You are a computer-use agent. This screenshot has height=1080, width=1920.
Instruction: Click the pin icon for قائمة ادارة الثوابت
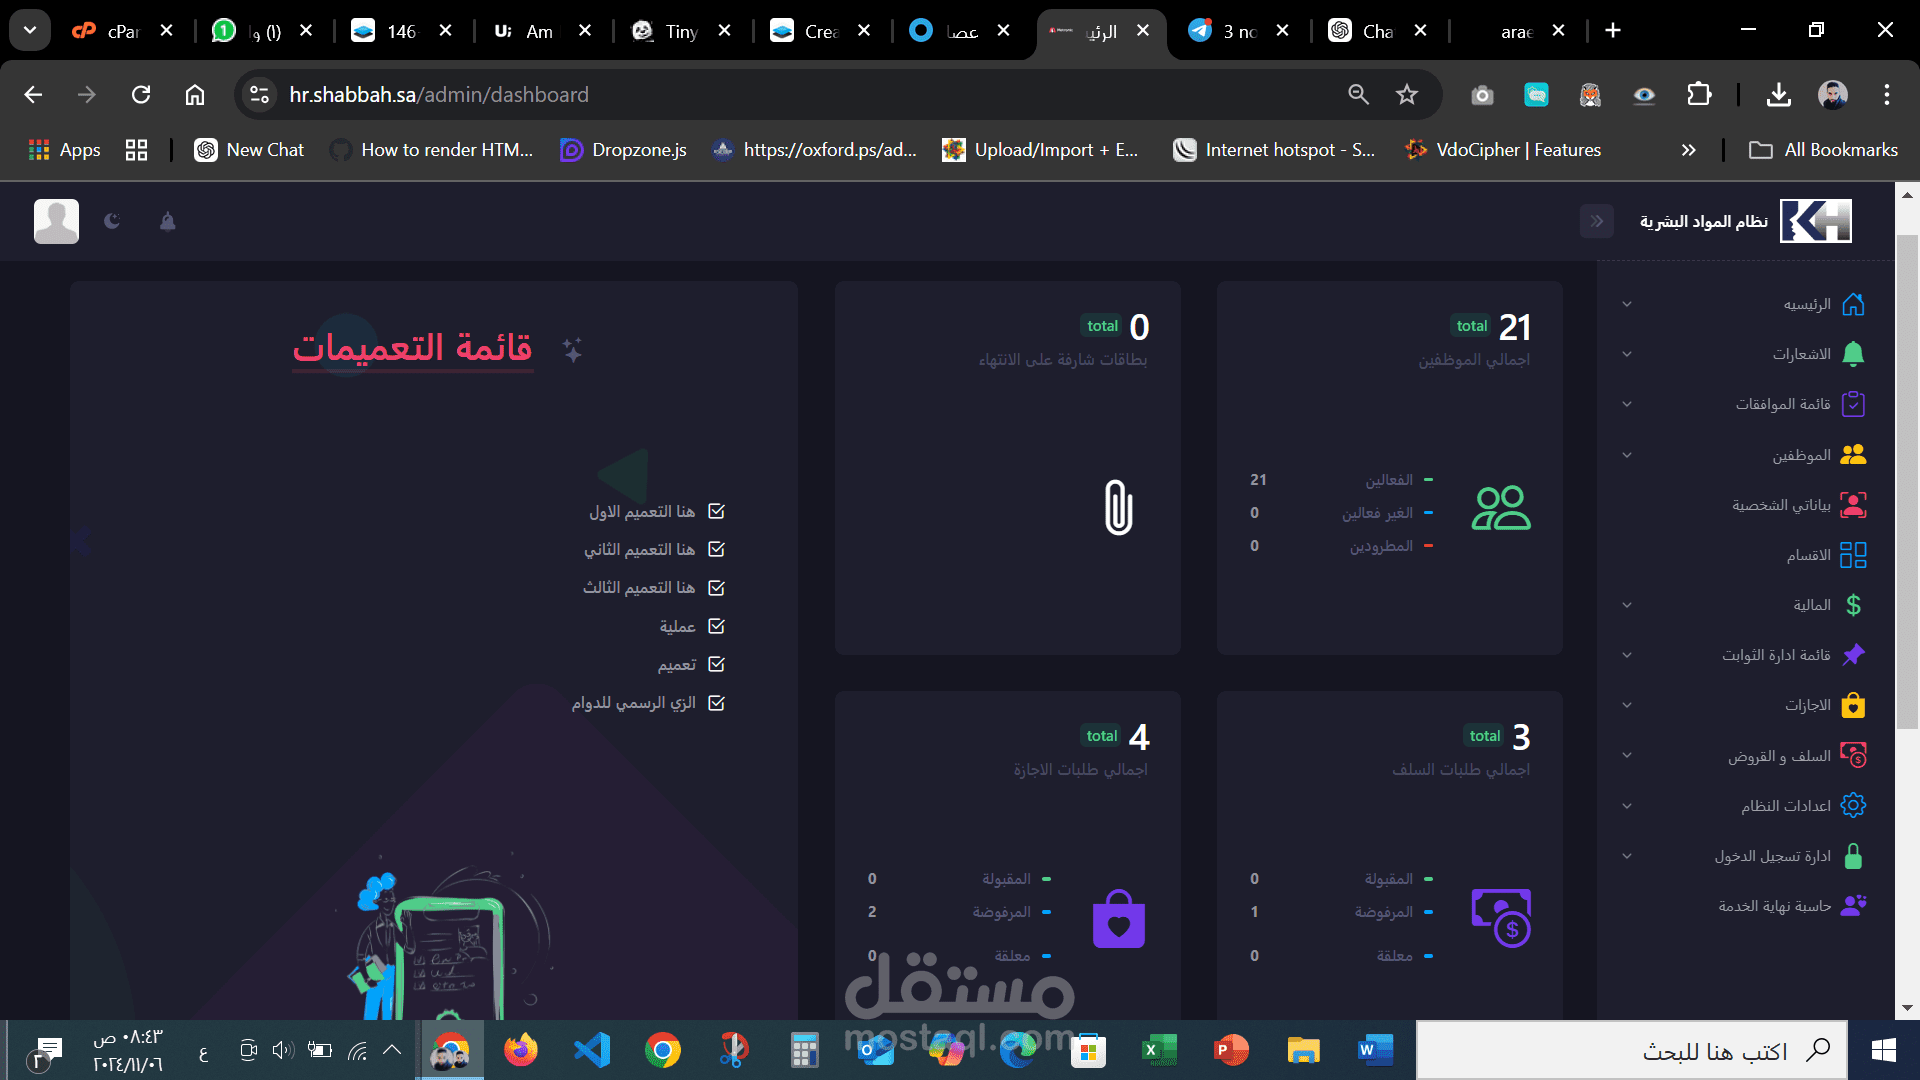(1853, 655)
